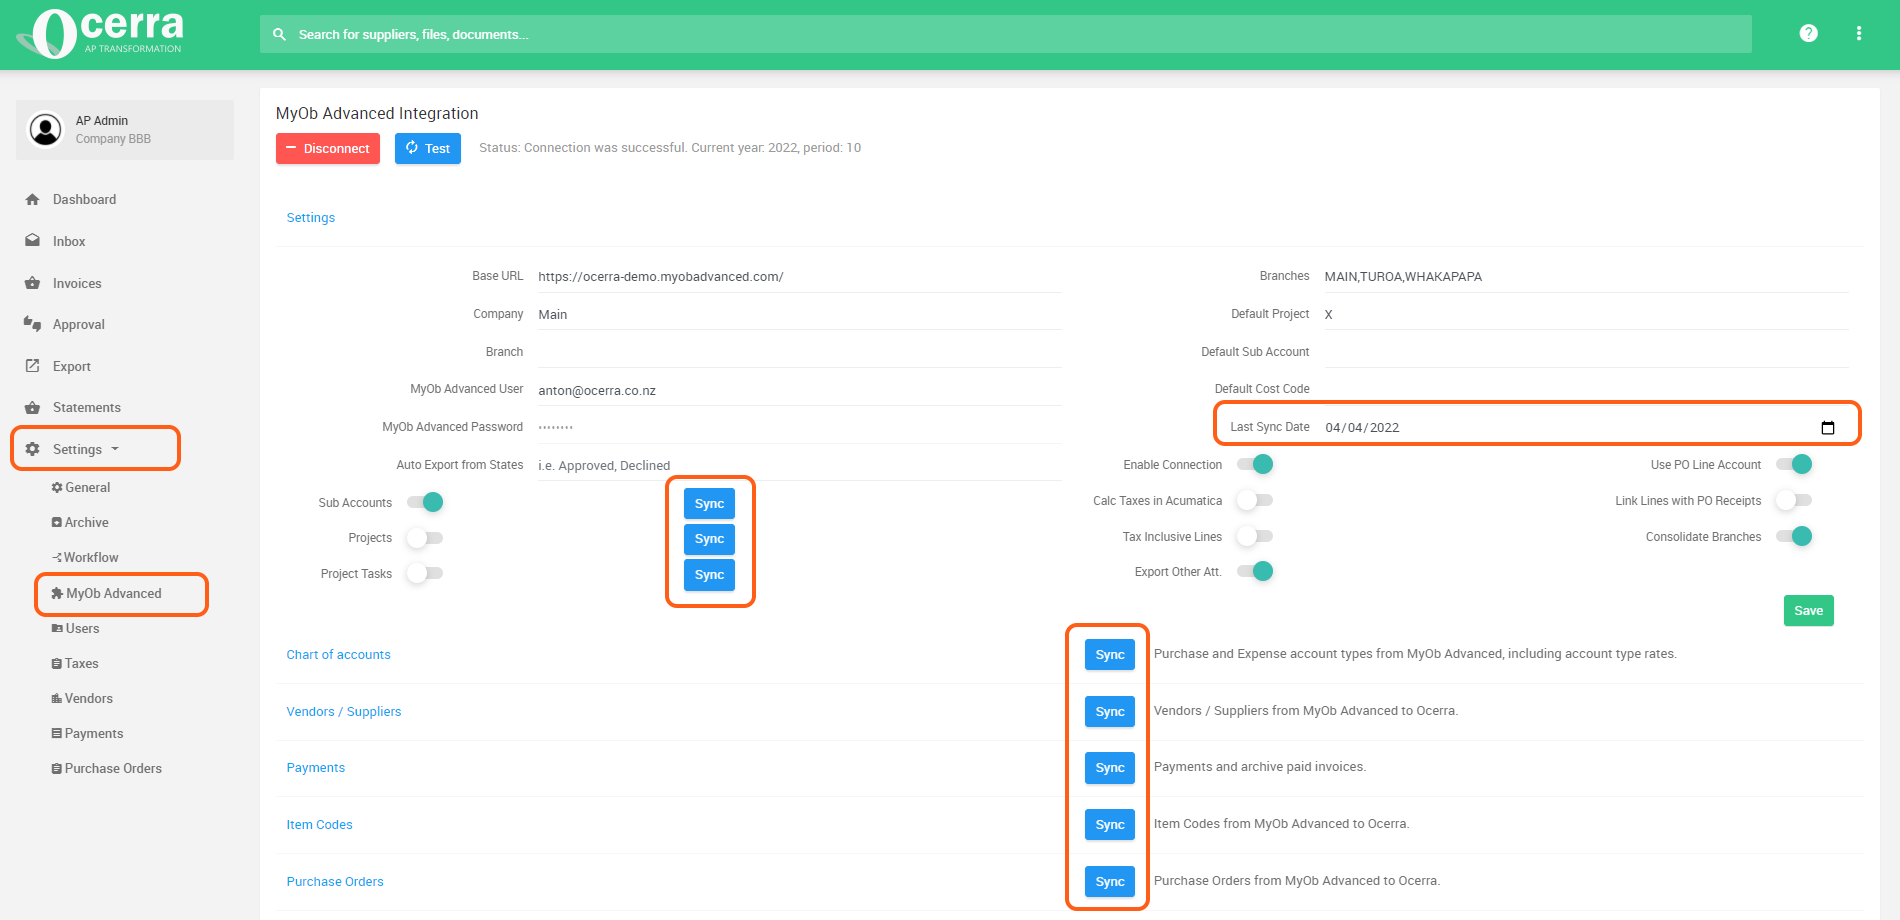Click the Ocerra logo
1900x920 pixels.
coord(100,33)
